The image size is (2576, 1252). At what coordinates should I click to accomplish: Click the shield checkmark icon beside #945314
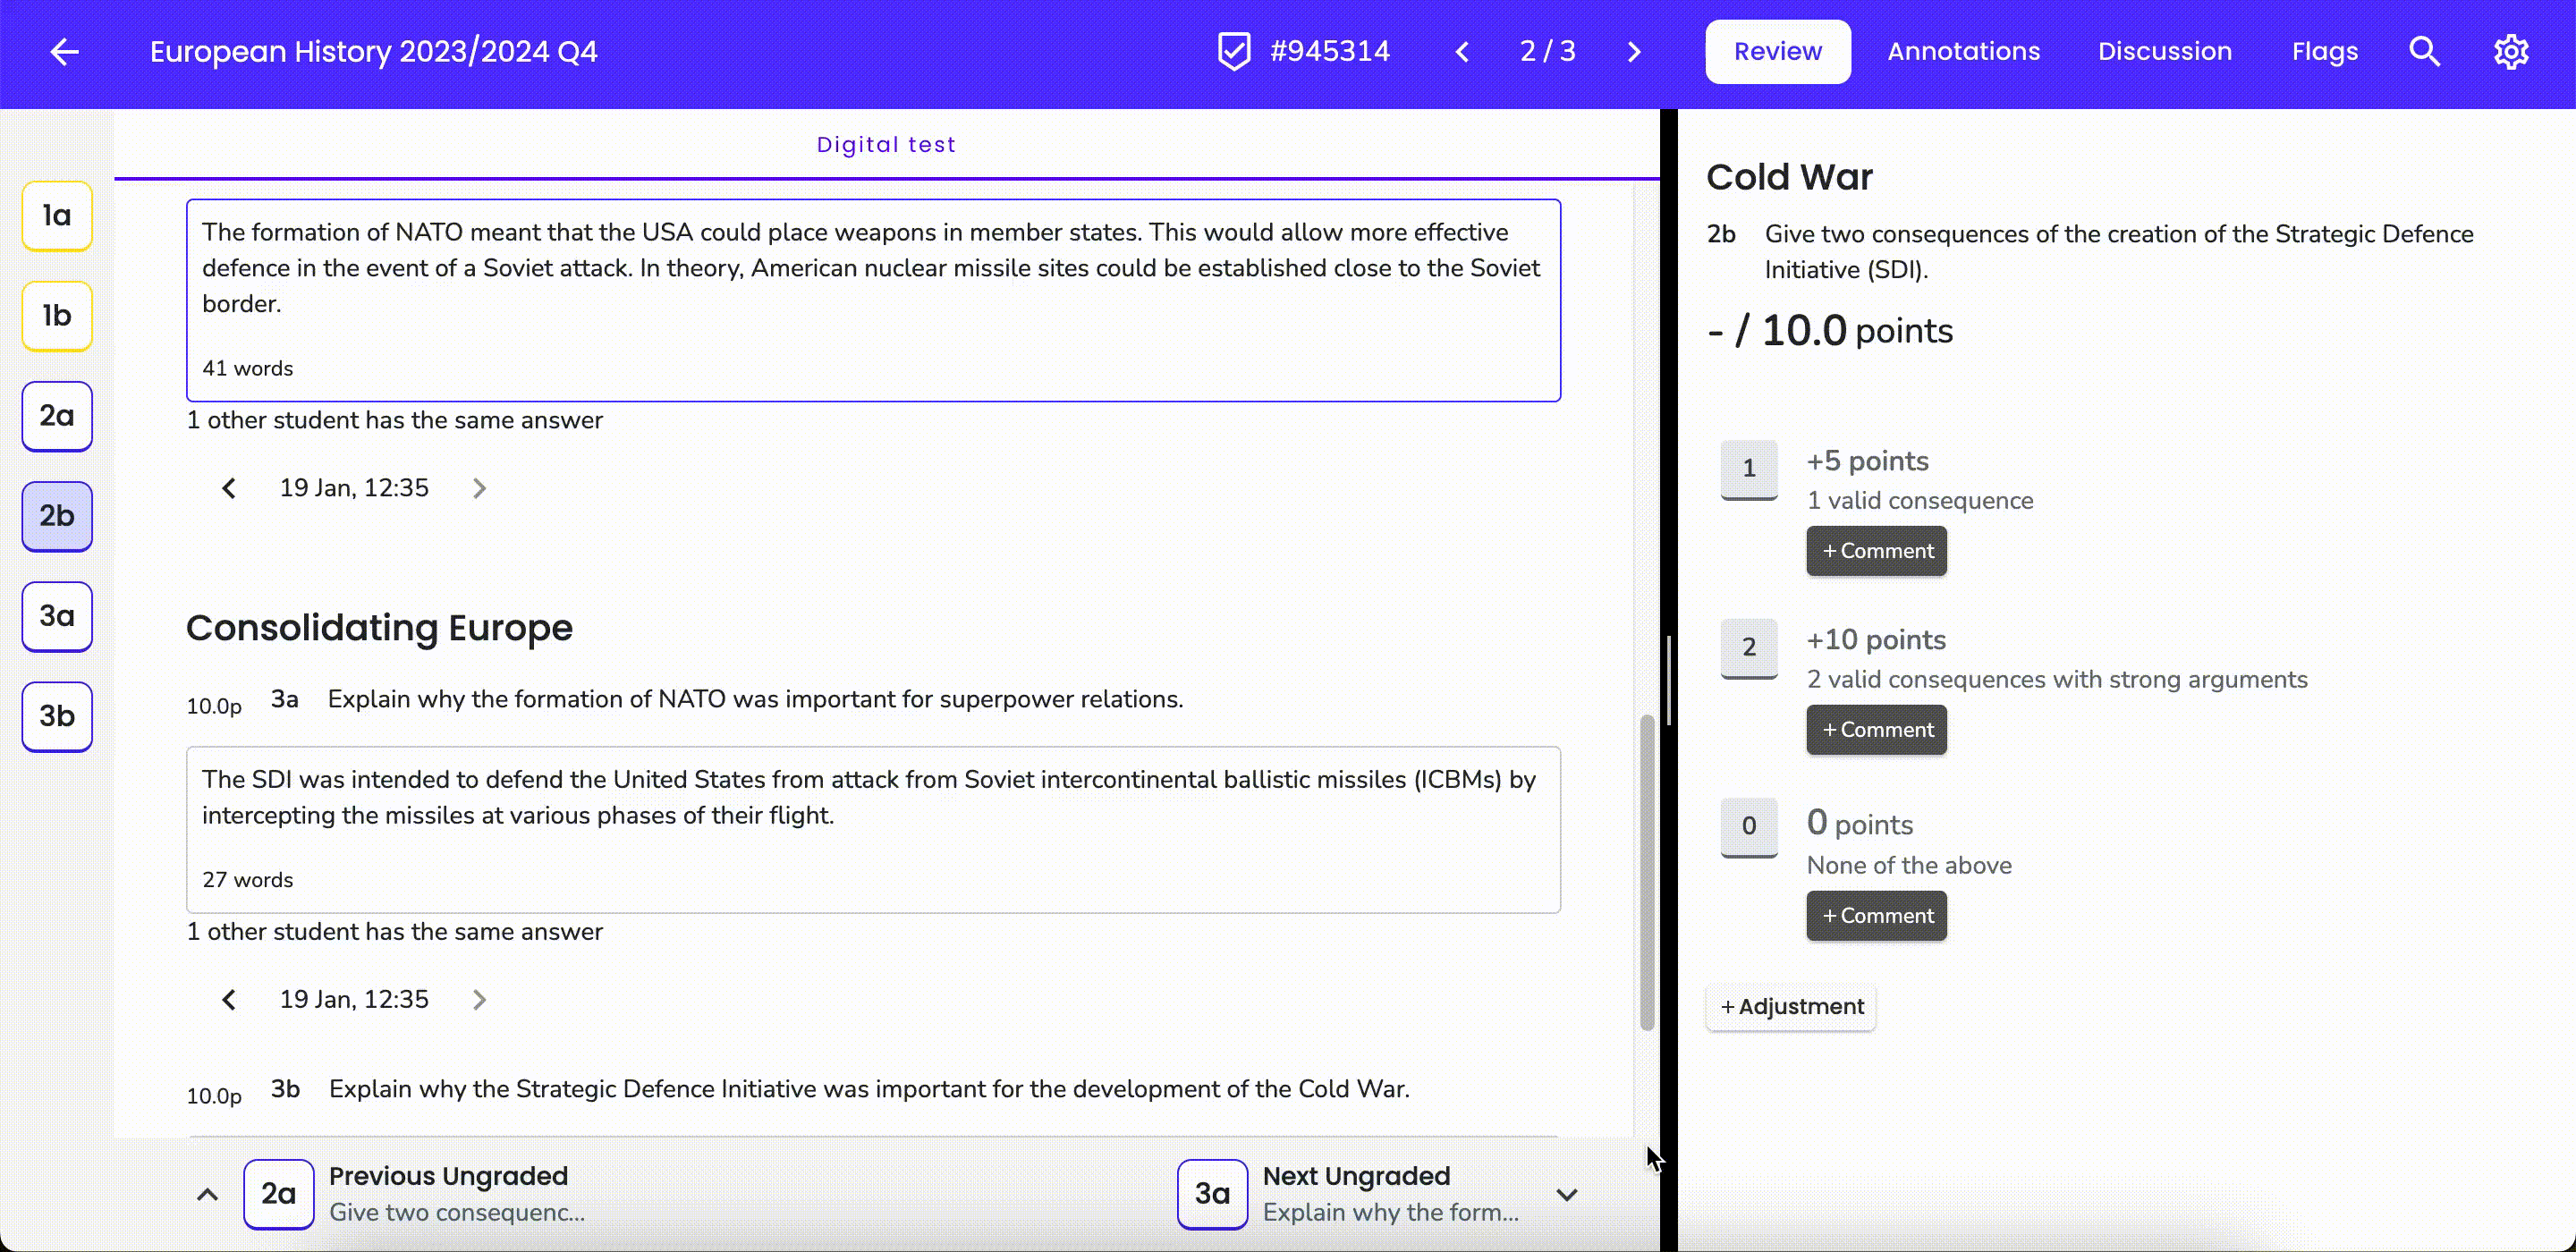click(x=1234, y=52)
